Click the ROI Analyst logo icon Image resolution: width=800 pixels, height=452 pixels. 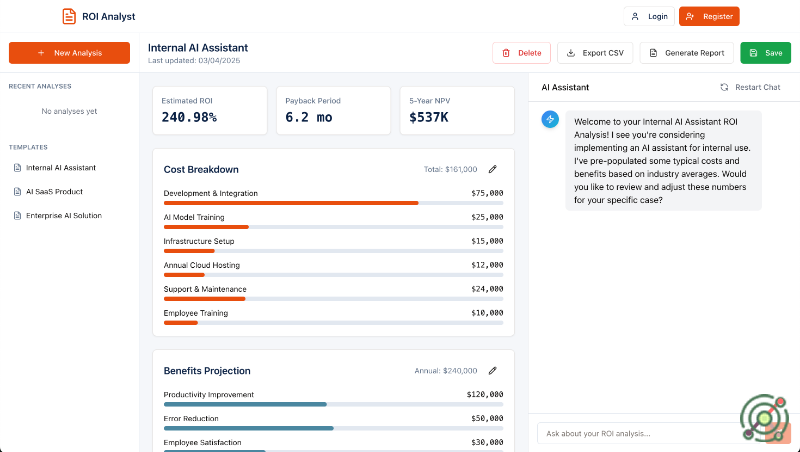click(x=69, y=16)
